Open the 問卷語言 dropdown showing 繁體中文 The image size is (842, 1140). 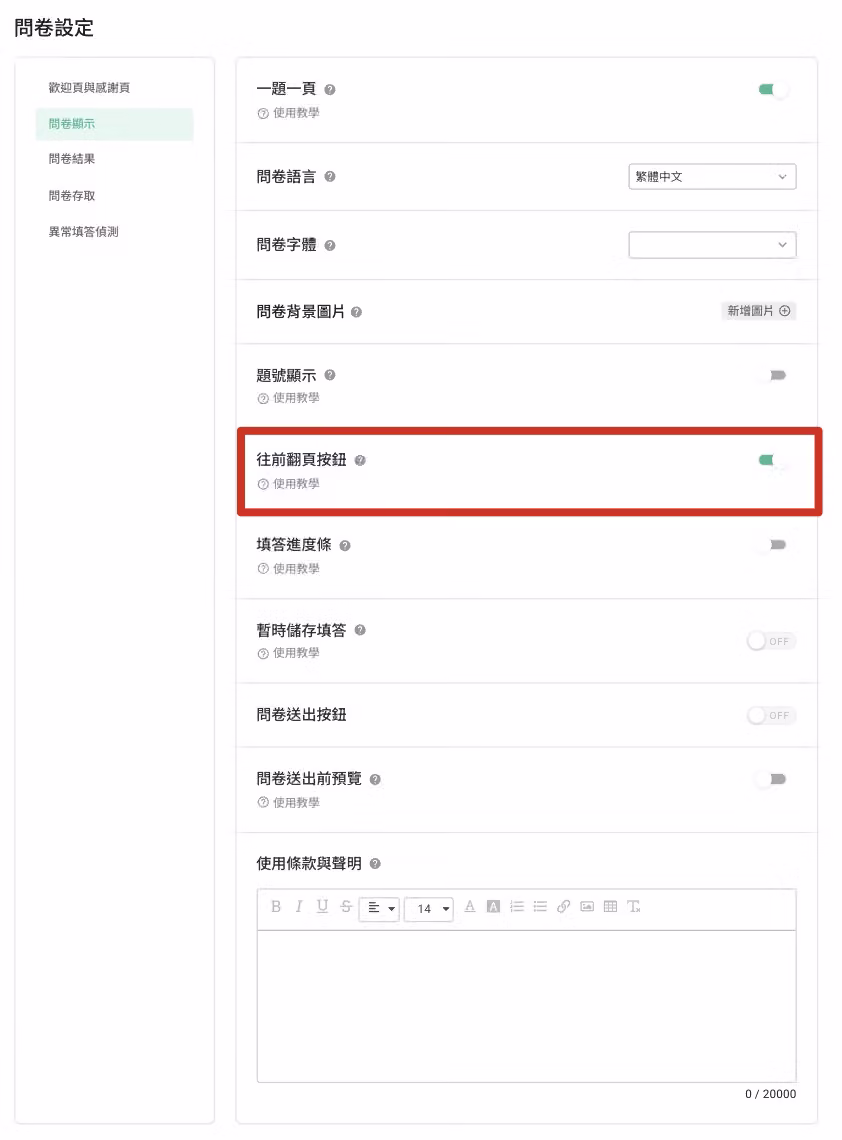[x=713, y=177]
